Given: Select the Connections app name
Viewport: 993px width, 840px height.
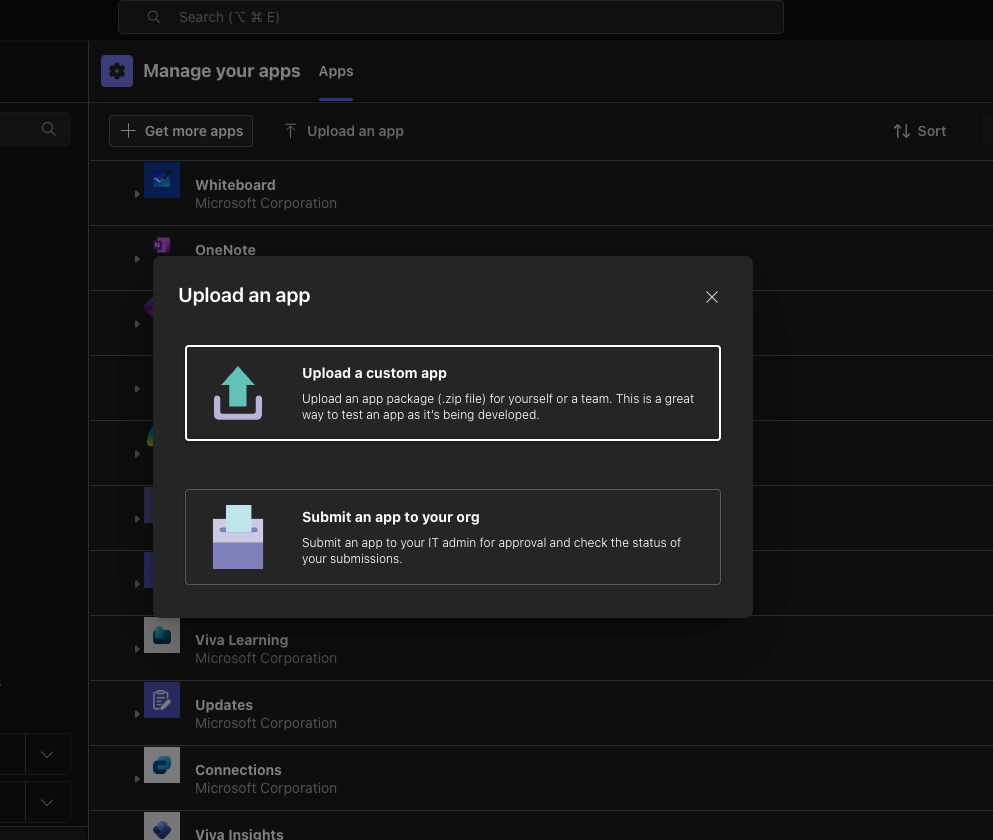Looking at the screenshot, I should pyautogui.click(x=238, y=770).
